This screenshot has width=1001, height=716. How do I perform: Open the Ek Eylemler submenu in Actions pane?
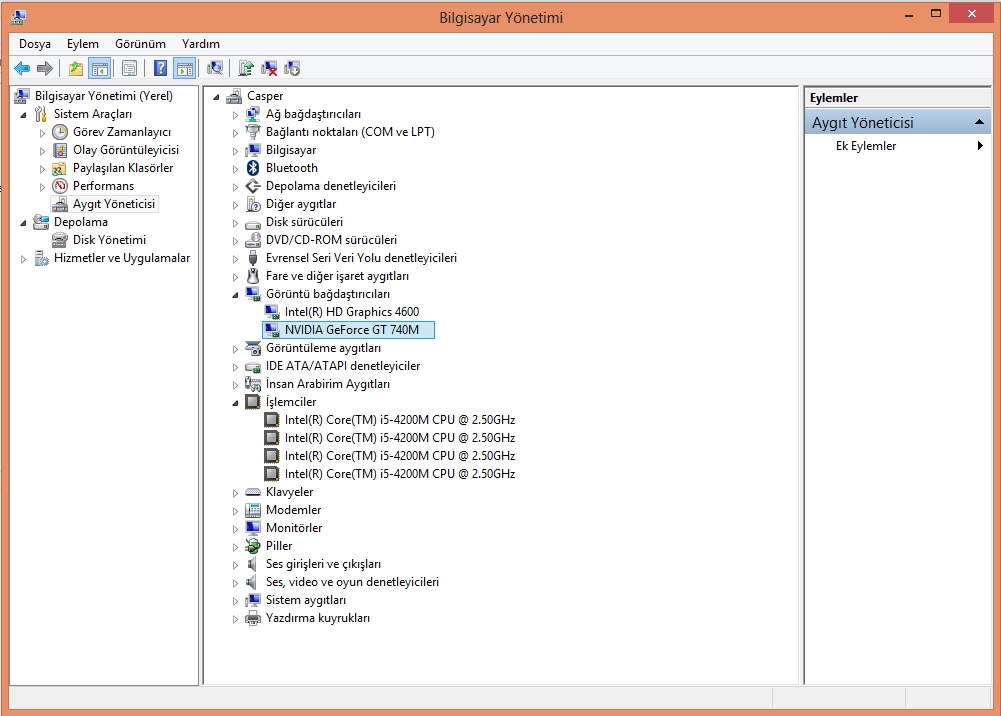(x=898, y=145)
